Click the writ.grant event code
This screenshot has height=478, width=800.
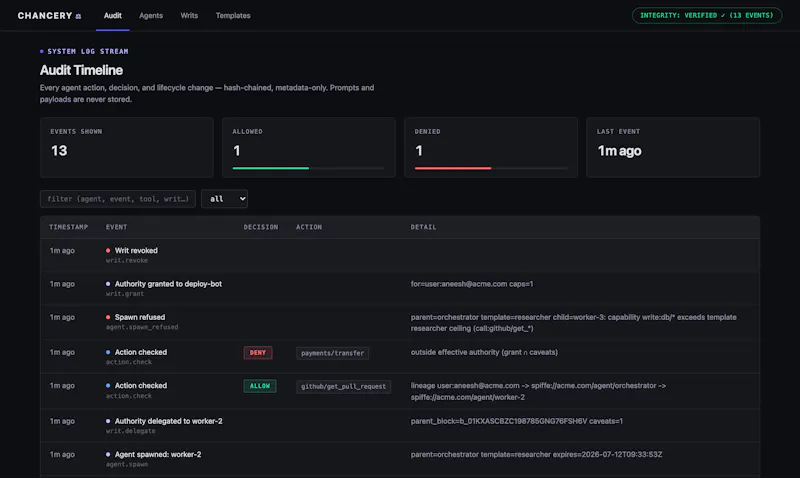tap(125, 294)
